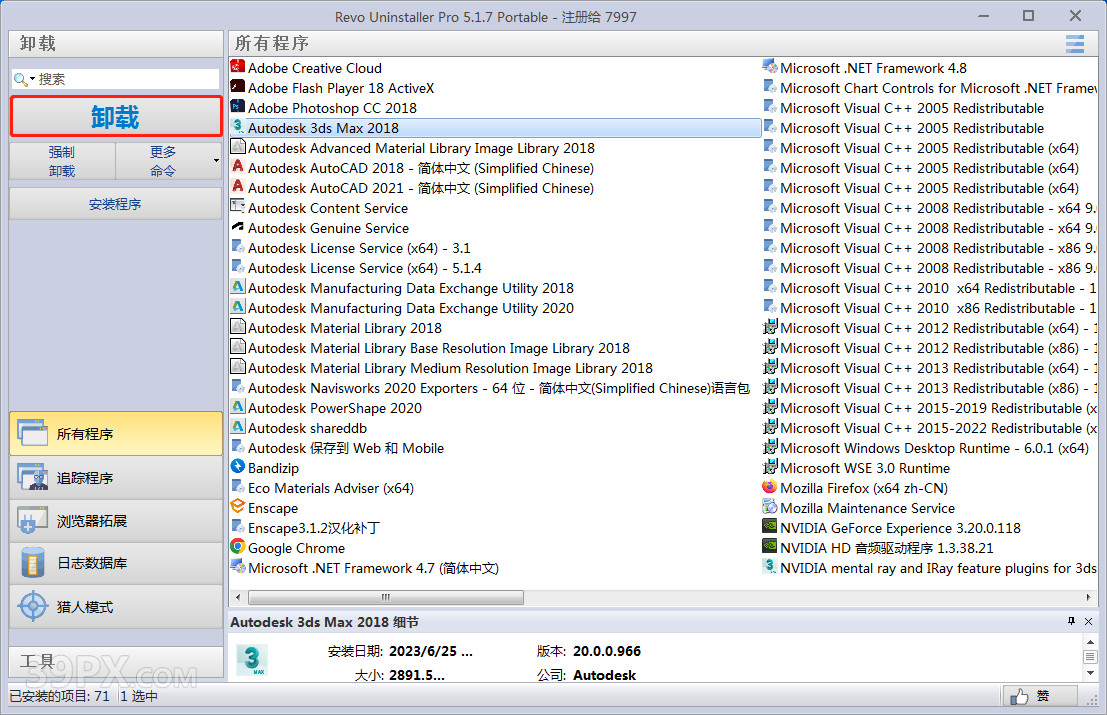Open the 浏览器拓展 section
Viewport: 1107px width, 715px height.
point(116,521)
